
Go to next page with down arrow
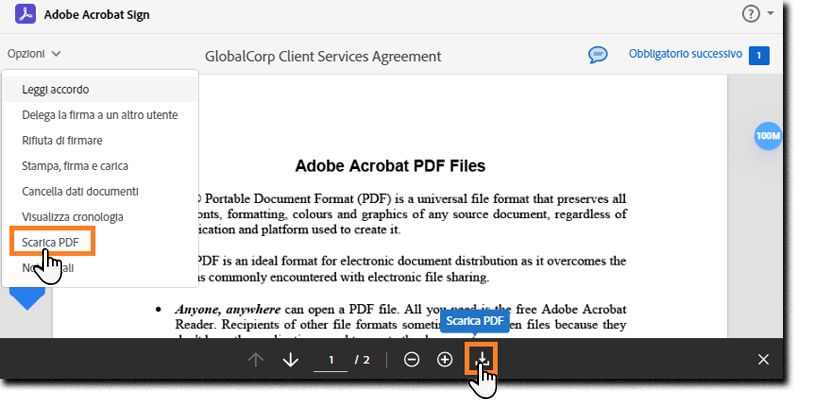pyautogui.click(x=290, y=360)
